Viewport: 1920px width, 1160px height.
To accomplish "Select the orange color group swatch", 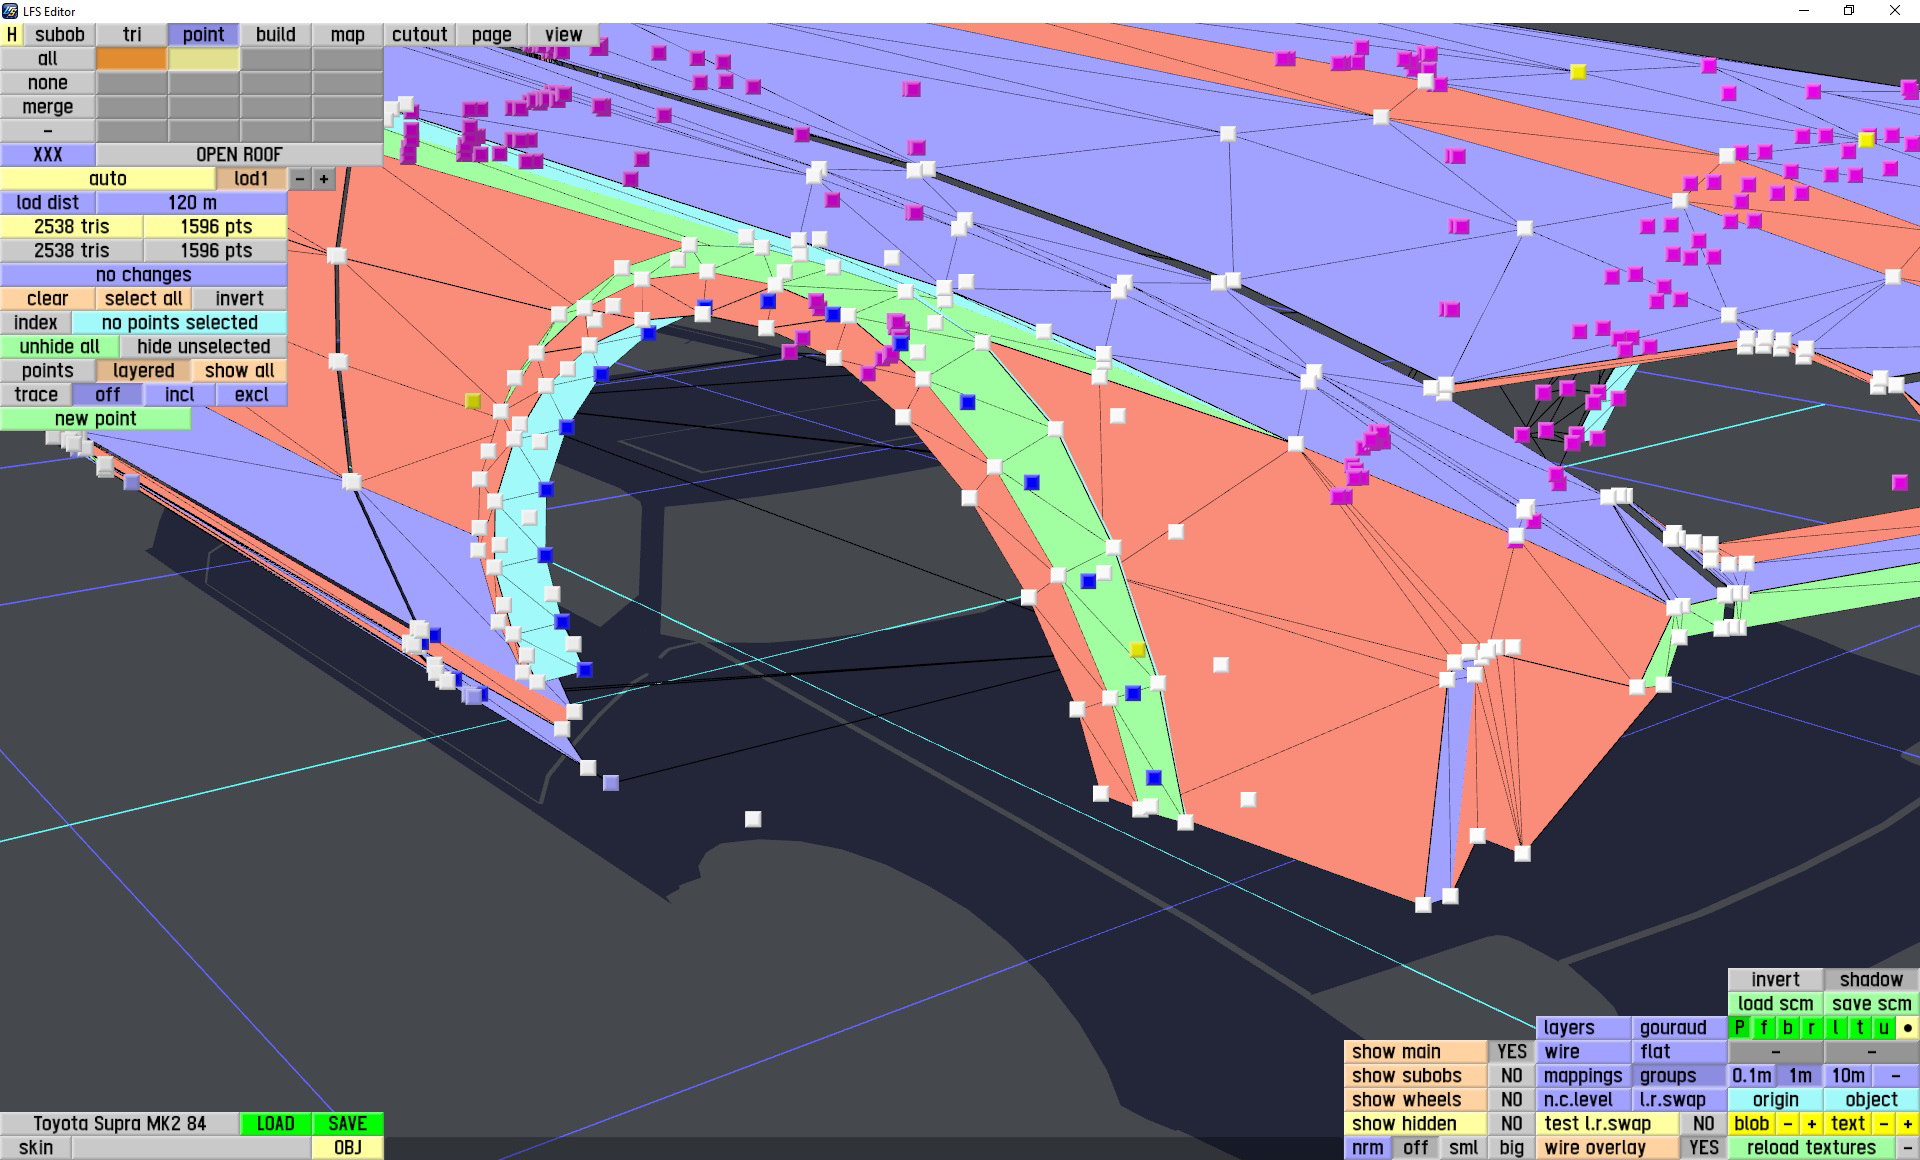I will click(x=131, y=59).
